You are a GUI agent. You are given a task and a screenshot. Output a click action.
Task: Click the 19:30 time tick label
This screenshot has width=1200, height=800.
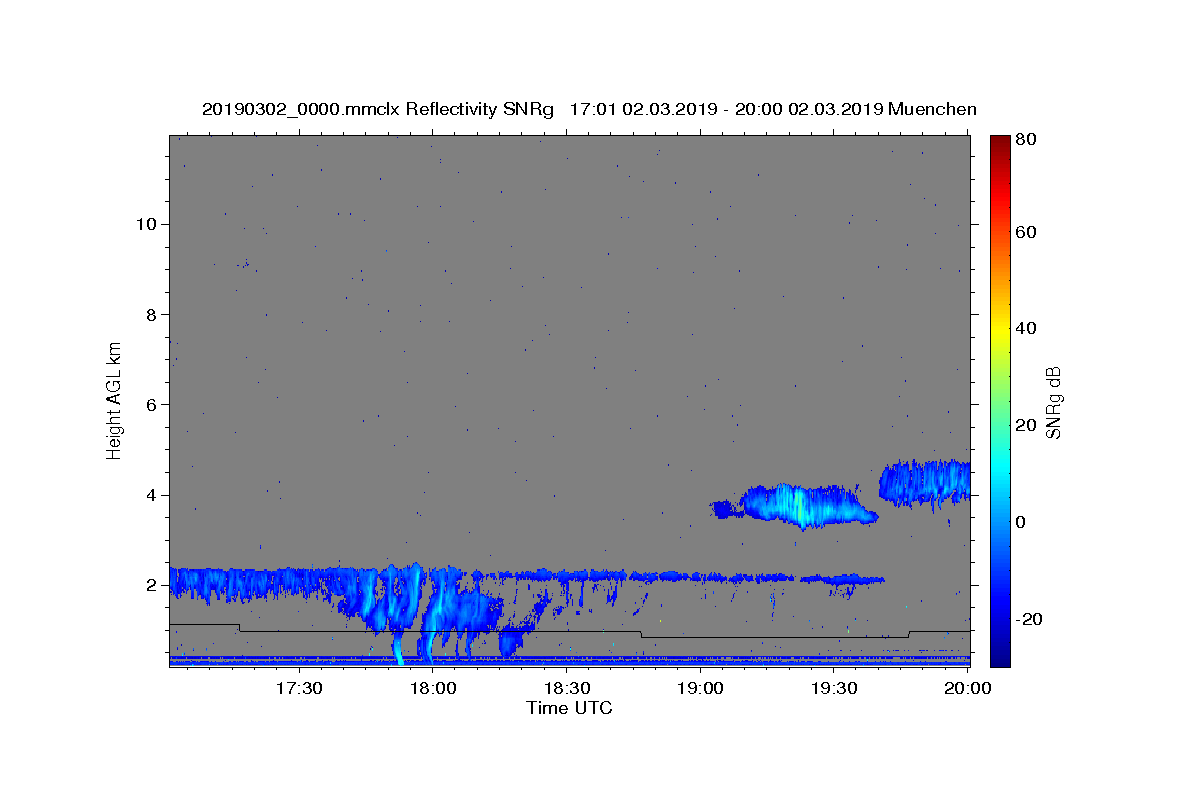[x=834, y=688]
